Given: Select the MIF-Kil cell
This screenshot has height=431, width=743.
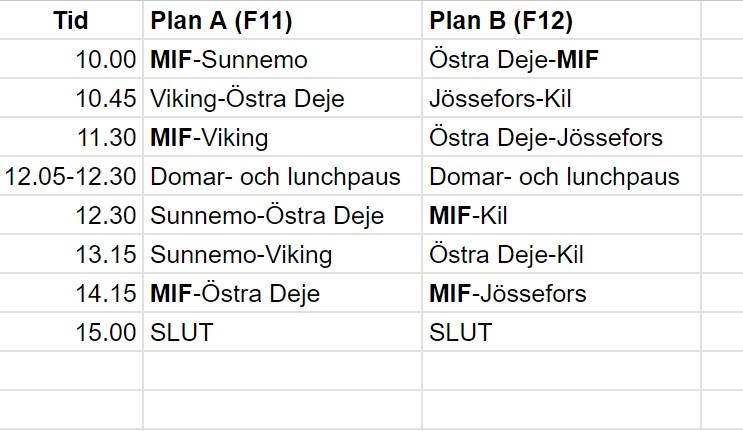Looking at the screenshot, I should 467,216.
